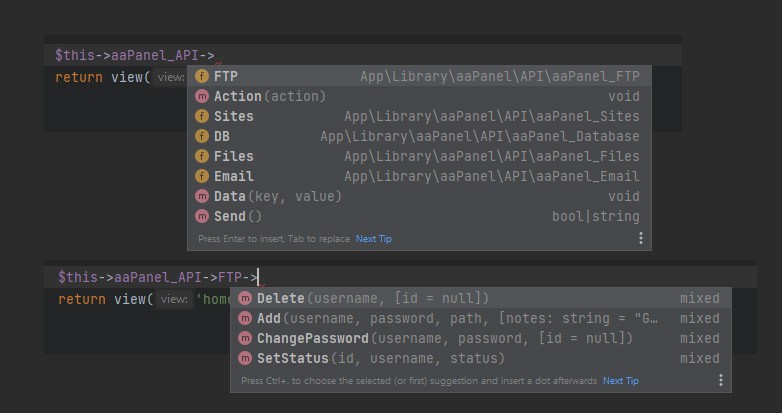Click the upper 'return' keyword
This screenshot has height=413, width=782.
[x=79, y=77]
